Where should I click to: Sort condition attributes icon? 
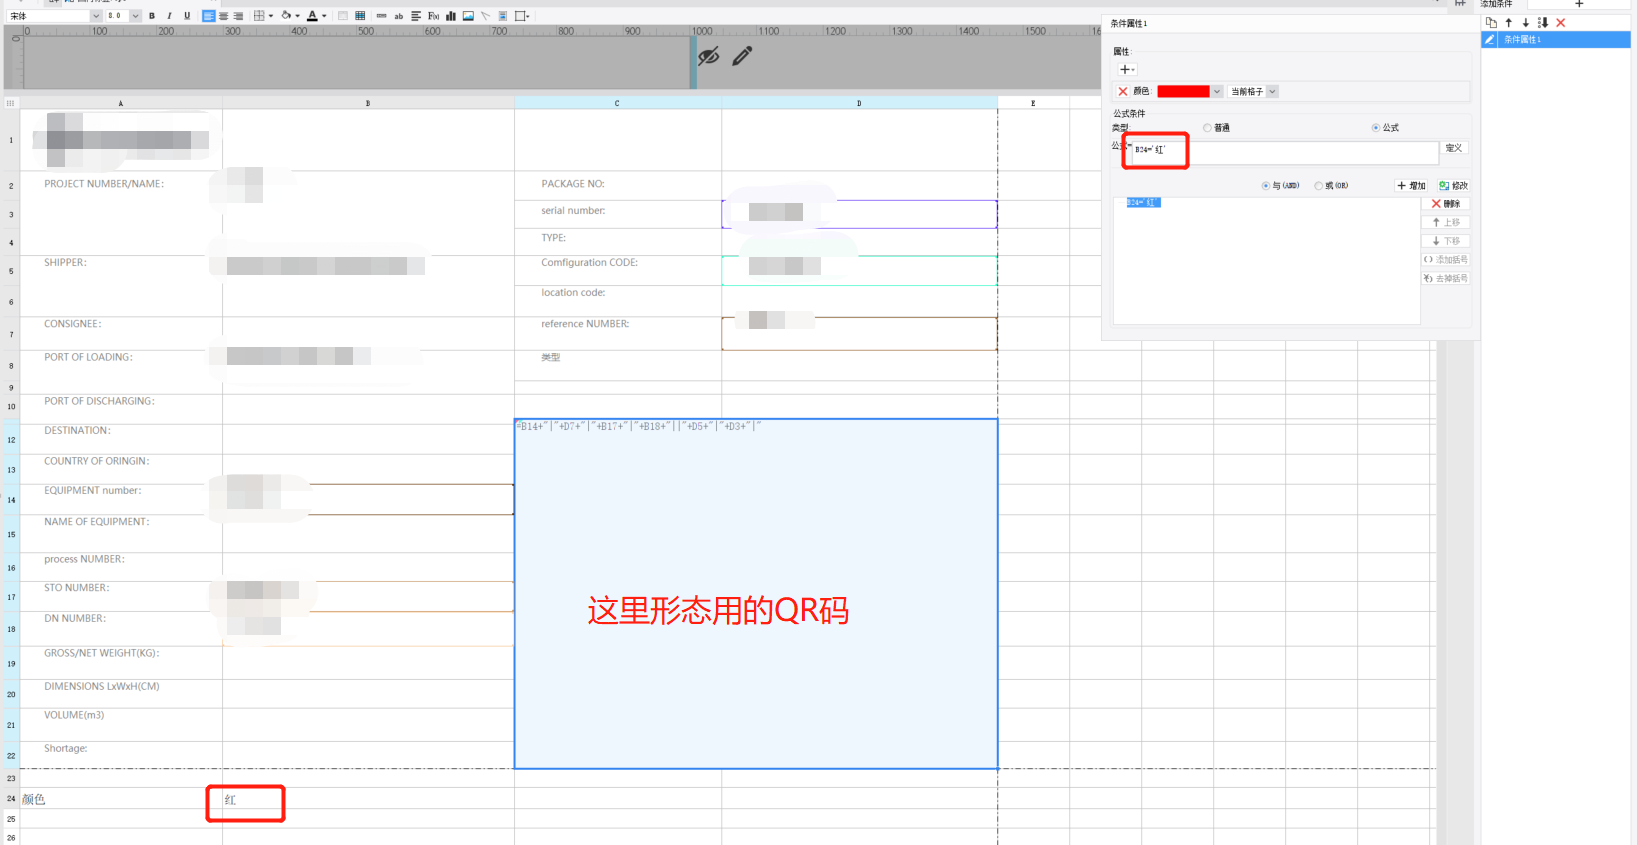[1543, 22]
